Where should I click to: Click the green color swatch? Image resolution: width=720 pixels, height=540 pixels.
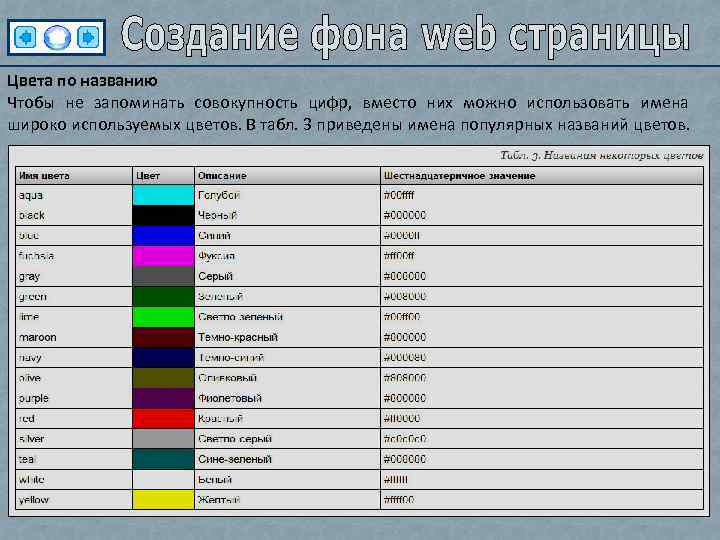point(163,297)
